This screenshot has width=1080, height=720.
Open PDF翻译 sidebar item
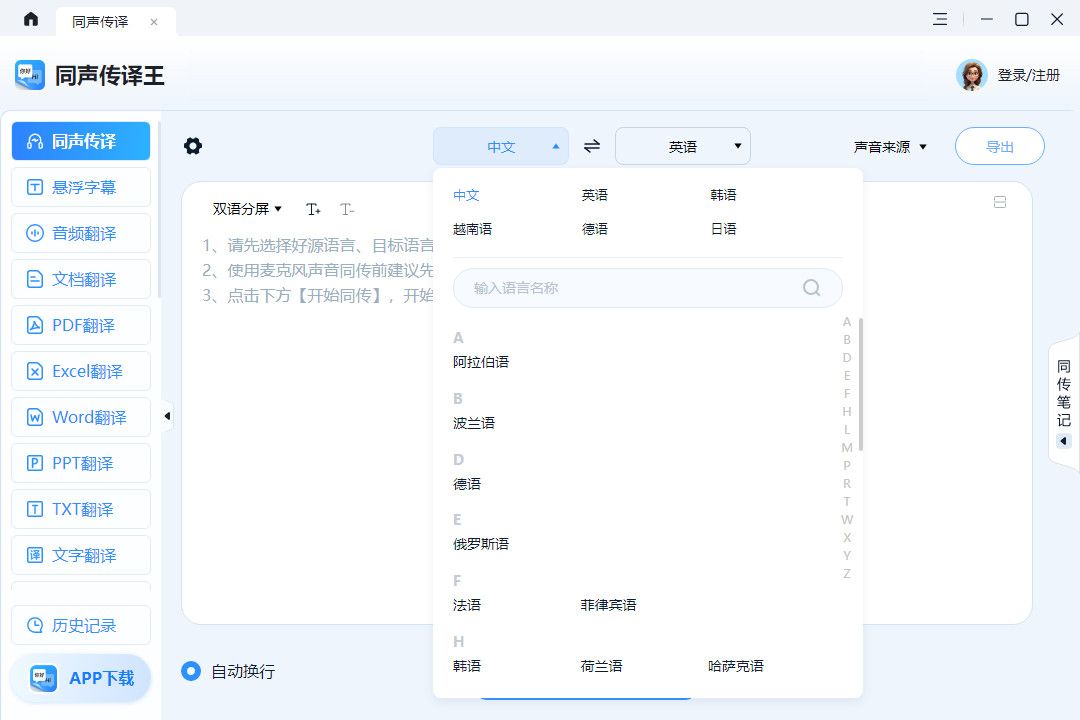coord(81,325)
